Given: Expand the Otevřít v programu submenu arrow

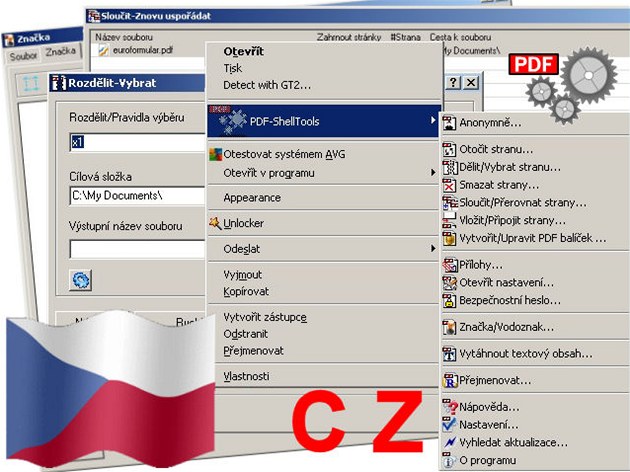Looking at the screenshot, I should [x=433, y=172].
